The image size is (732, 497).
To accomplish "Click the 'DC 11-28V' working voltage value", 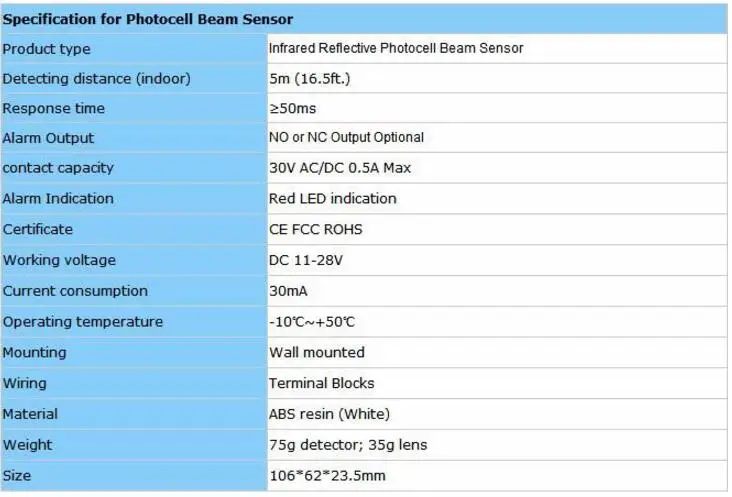I will pos(306,260).
